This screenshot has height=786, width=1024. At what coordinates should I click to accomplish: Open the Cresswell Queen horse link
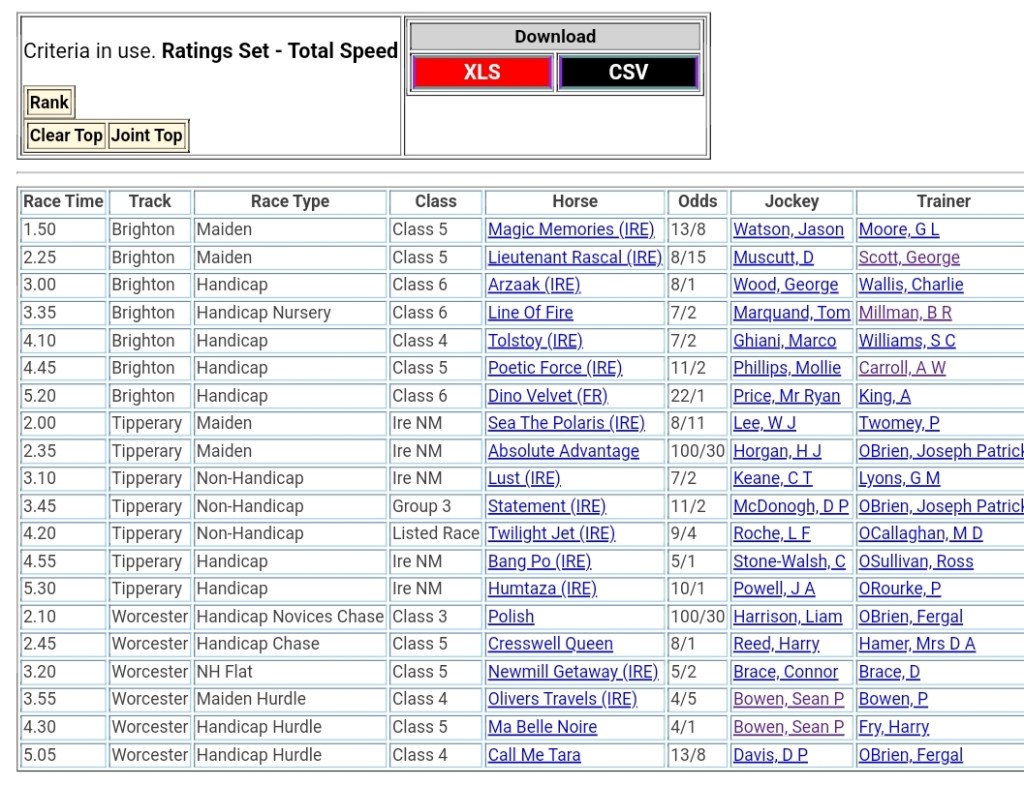tap(550, 645)
